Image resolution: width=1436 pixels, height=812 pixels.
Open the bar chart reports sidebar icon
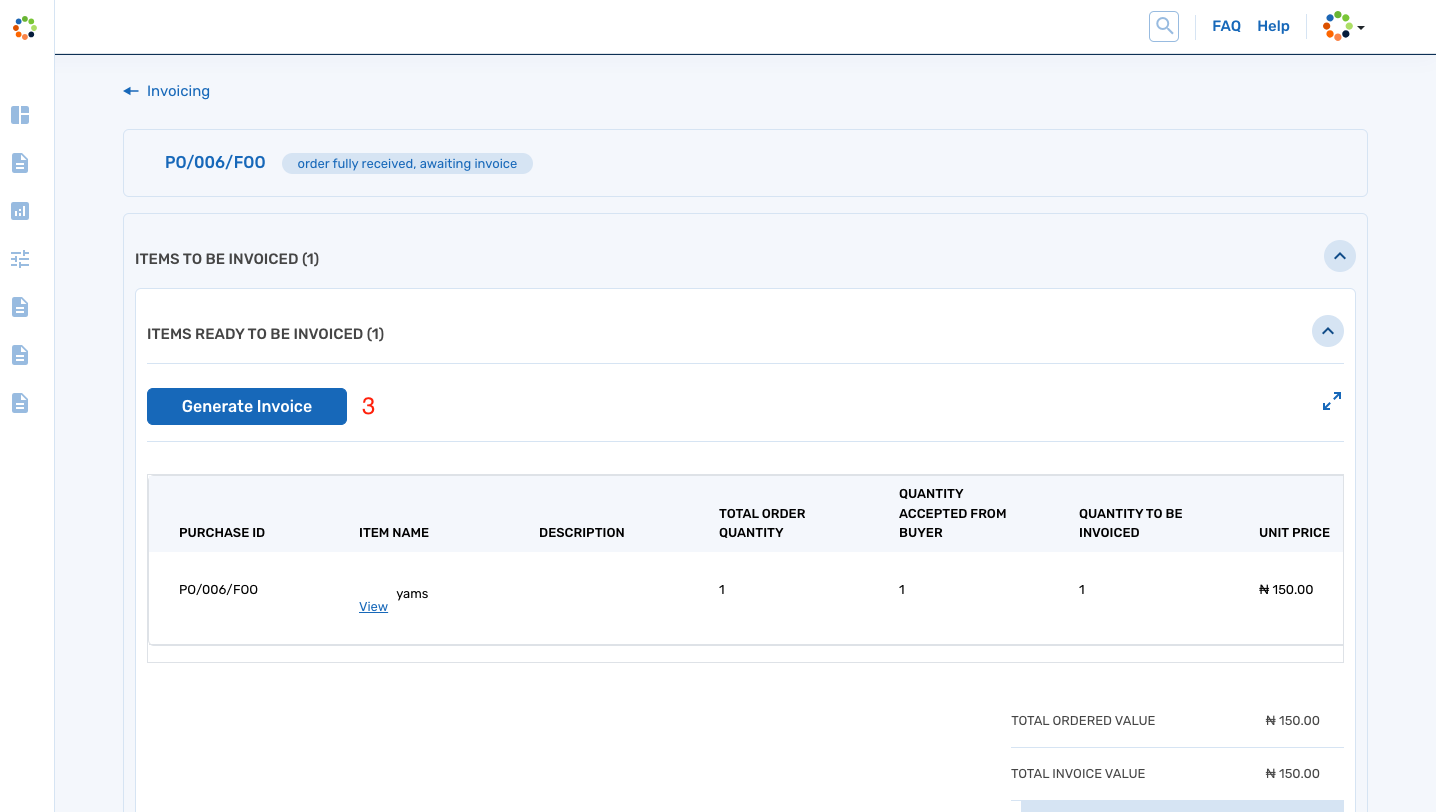20,211
